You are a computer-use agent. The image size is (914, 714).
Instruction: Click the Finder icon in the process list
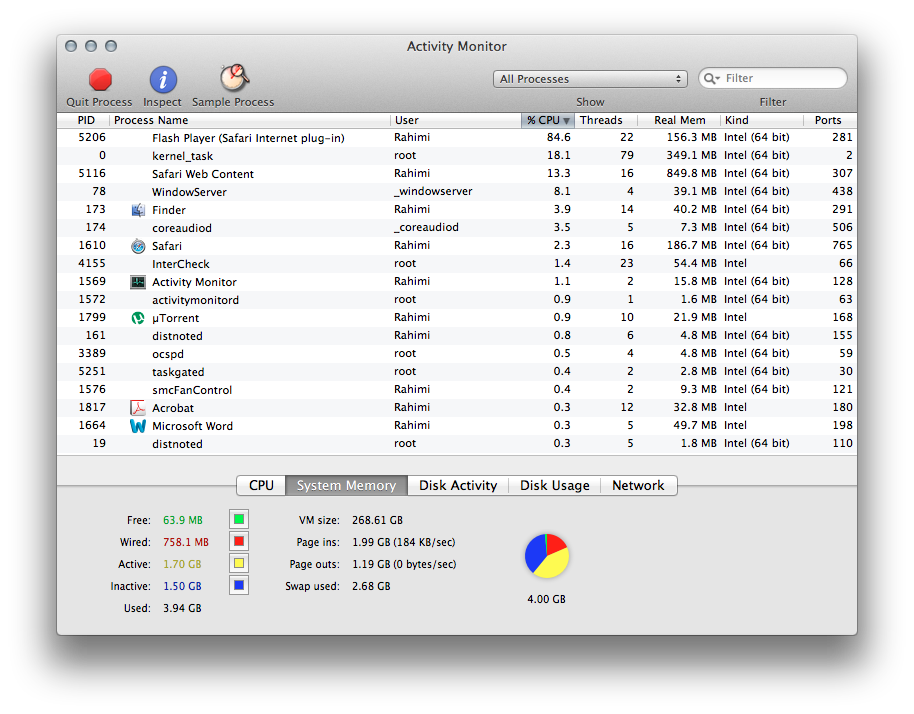(x=138, y=210)
